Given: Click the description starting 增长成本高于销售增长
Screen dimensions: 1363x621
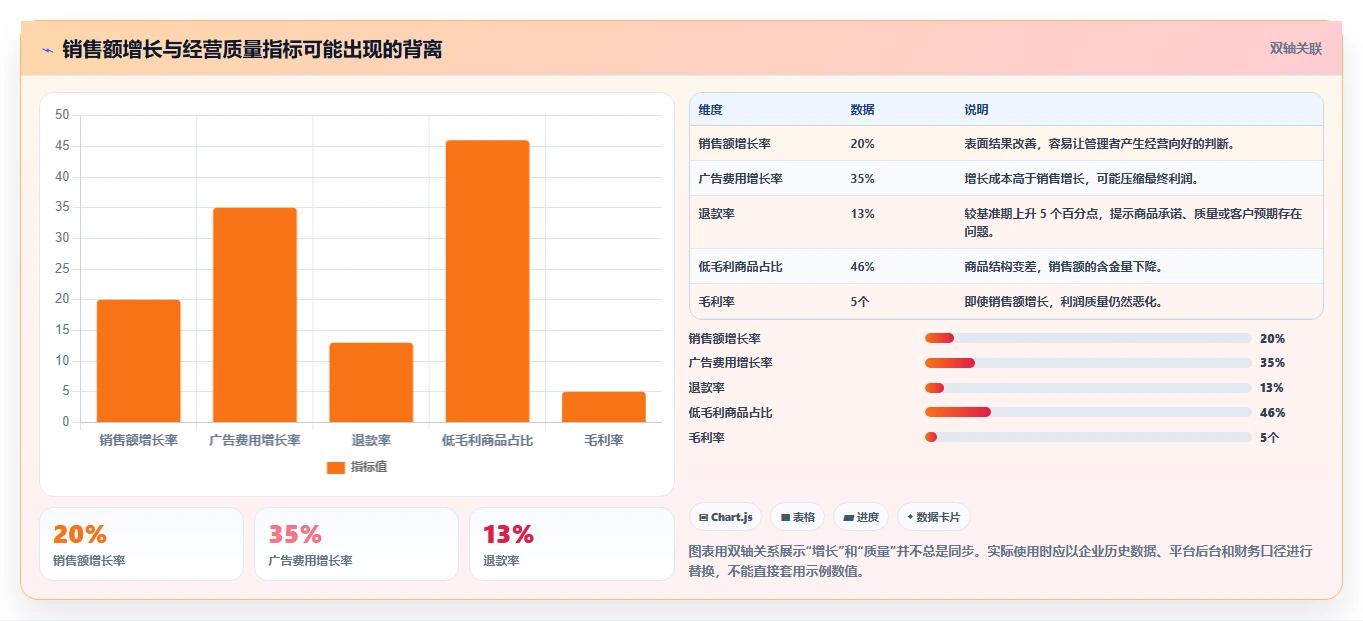Looking at the screenshot, I should pyautogui.click(x=1081, y=179).
